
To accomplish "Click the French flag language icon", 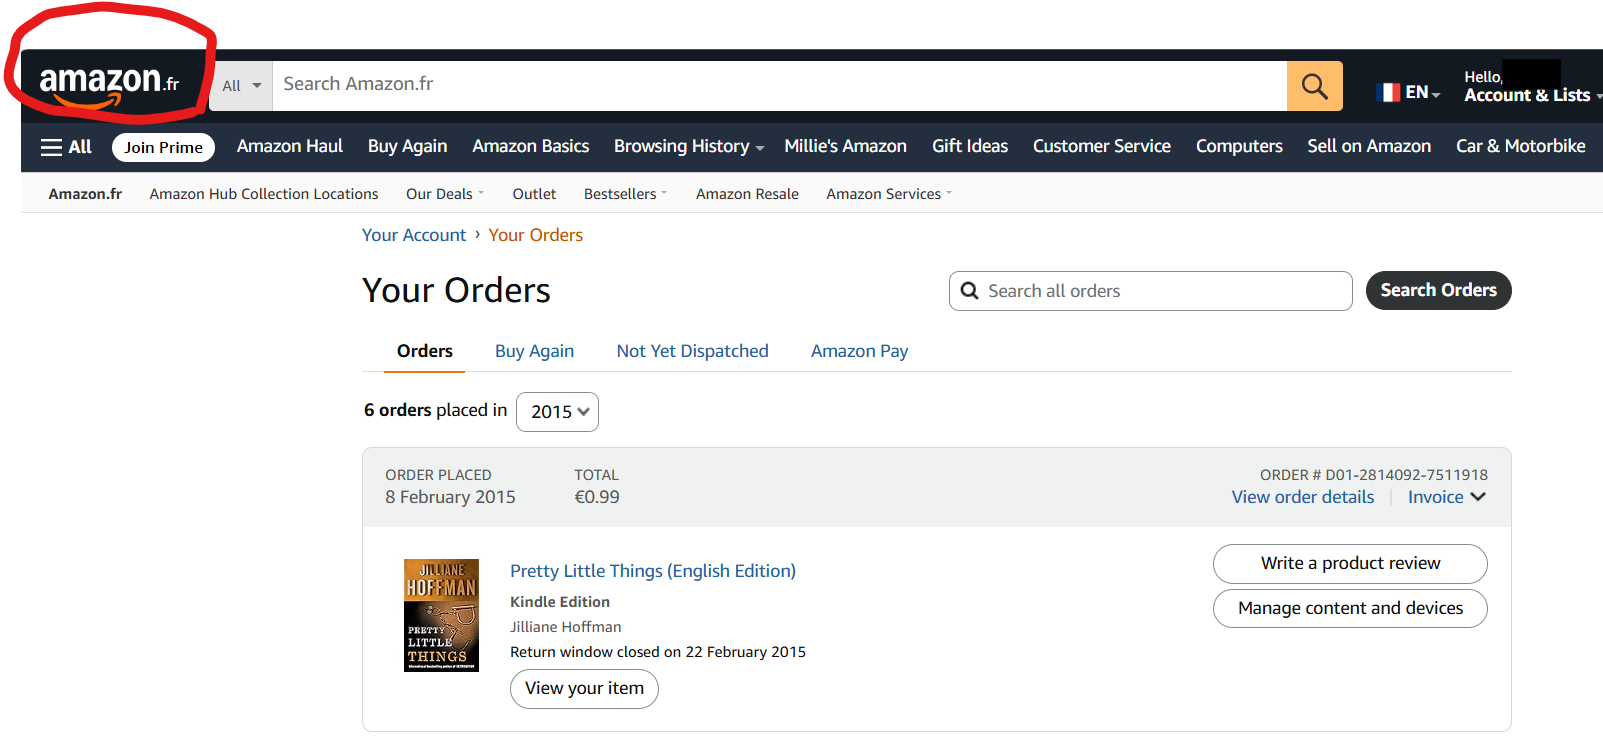I will pos(1388,92).
